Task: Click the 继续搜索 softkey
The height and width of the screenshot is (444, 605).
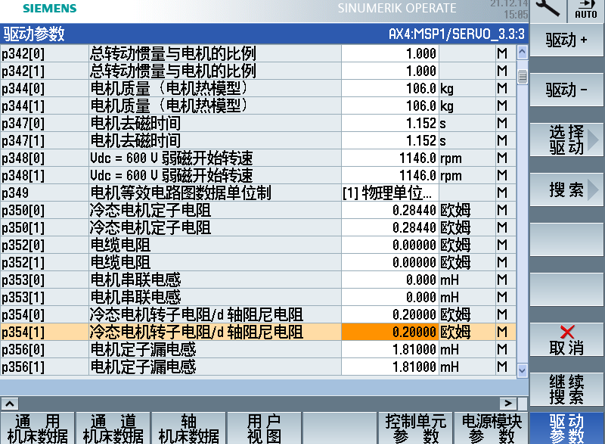Action: [566, 389]
